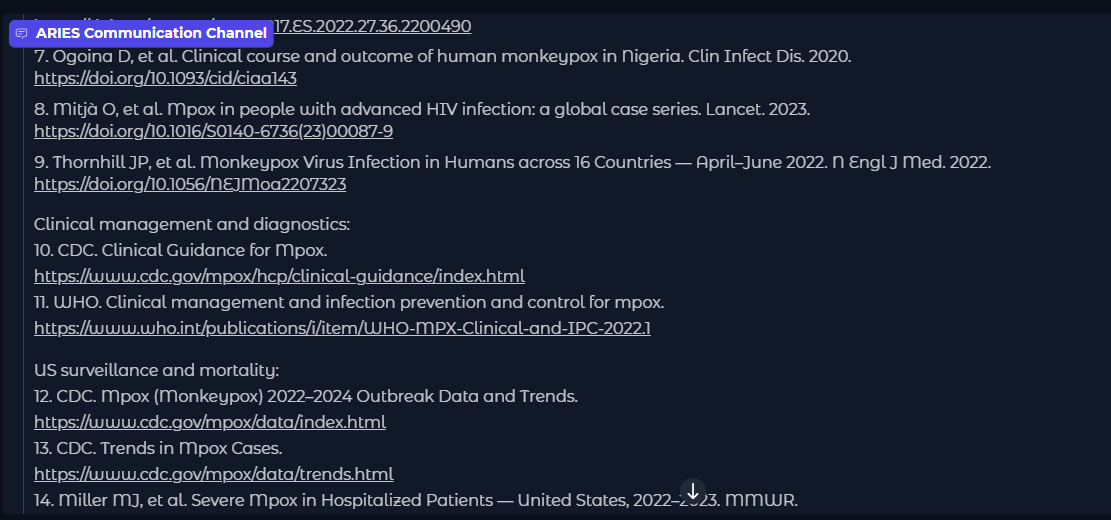Click the "Clinical management and diagnostics" heading
This screenshot has width=1111, height=520.
[x=192, y=224]
